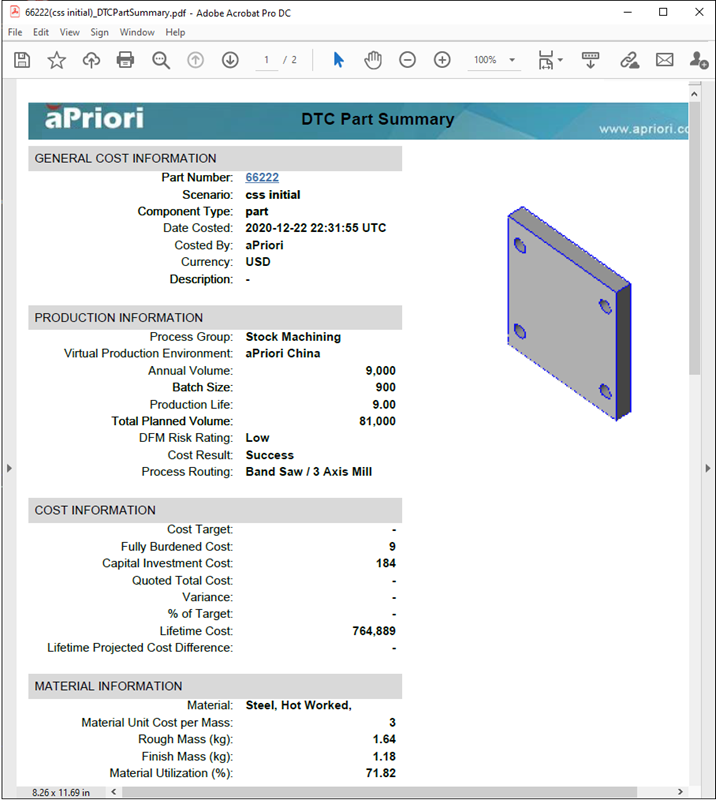Click the 100% zoom value field

pyautogui.click(x=485, y=60)
